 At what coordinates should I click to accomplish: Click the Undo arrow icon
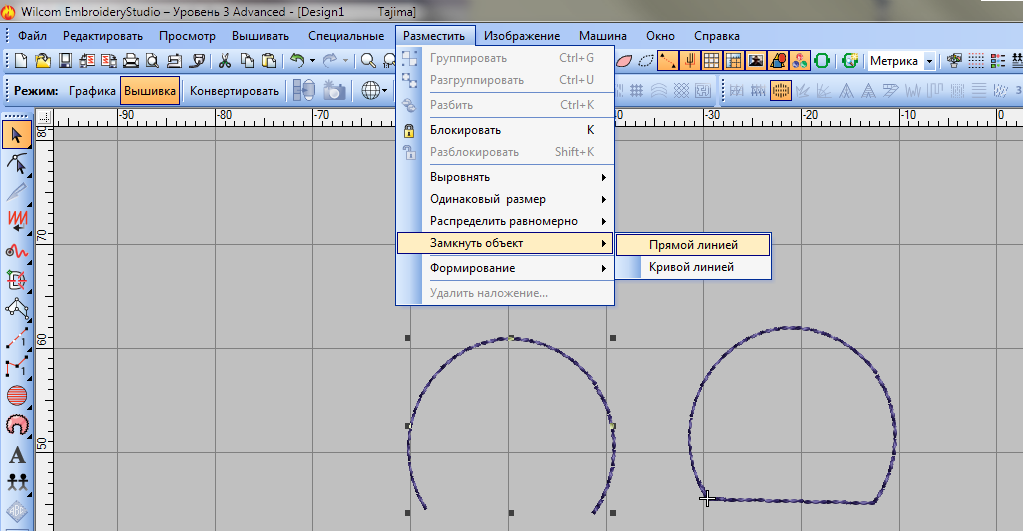(297, 61)
